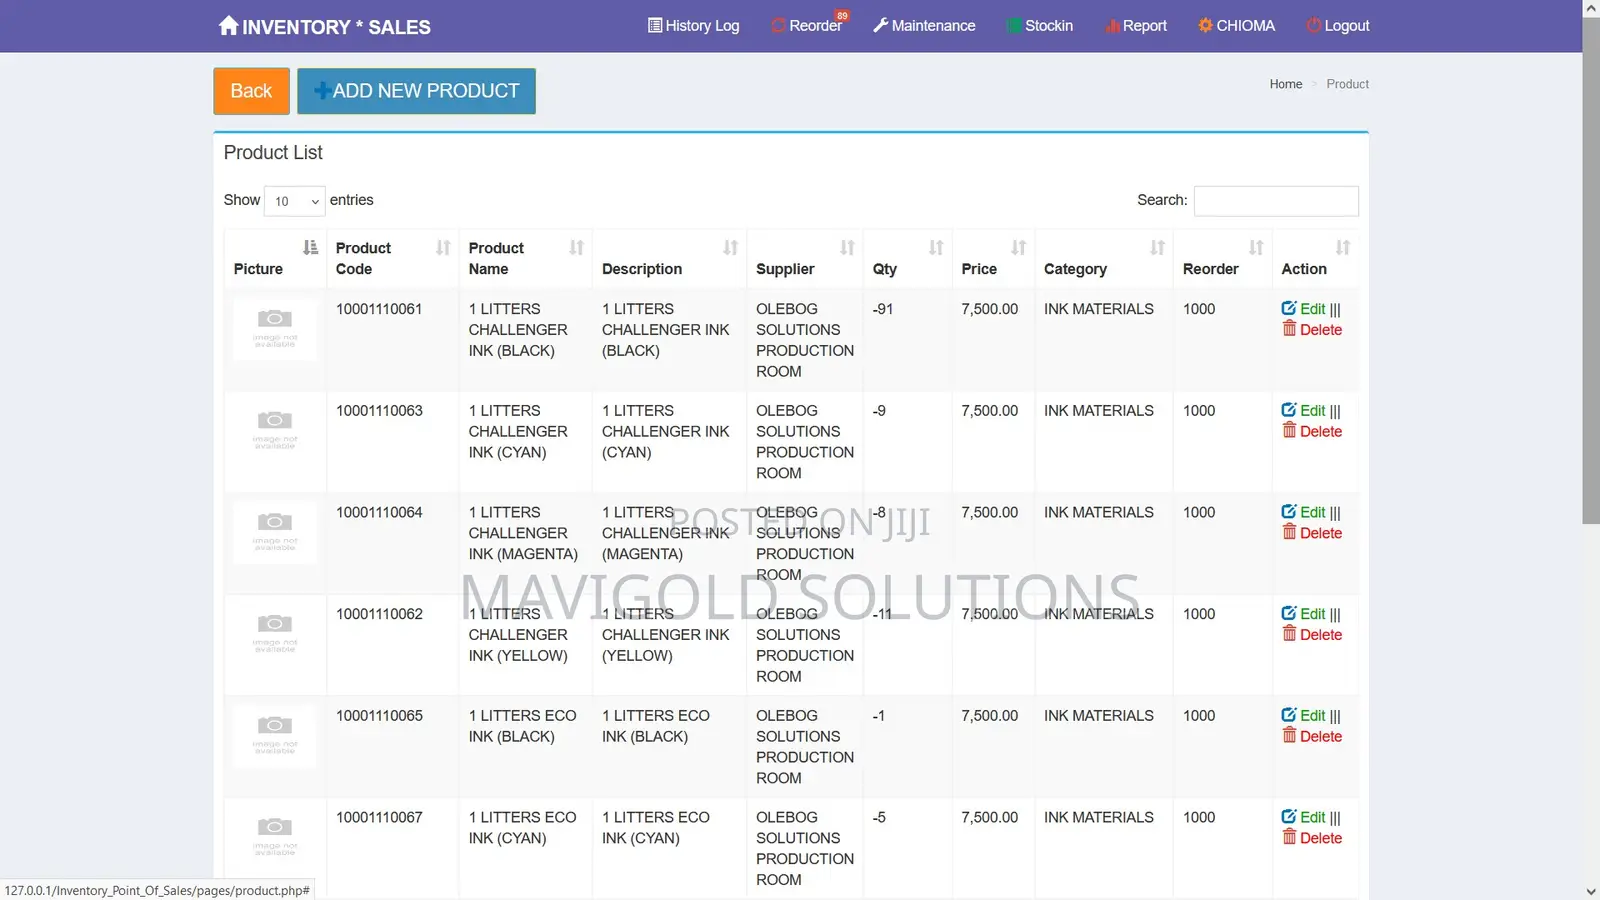Sort by Price sort icon

pos(1019,247)
